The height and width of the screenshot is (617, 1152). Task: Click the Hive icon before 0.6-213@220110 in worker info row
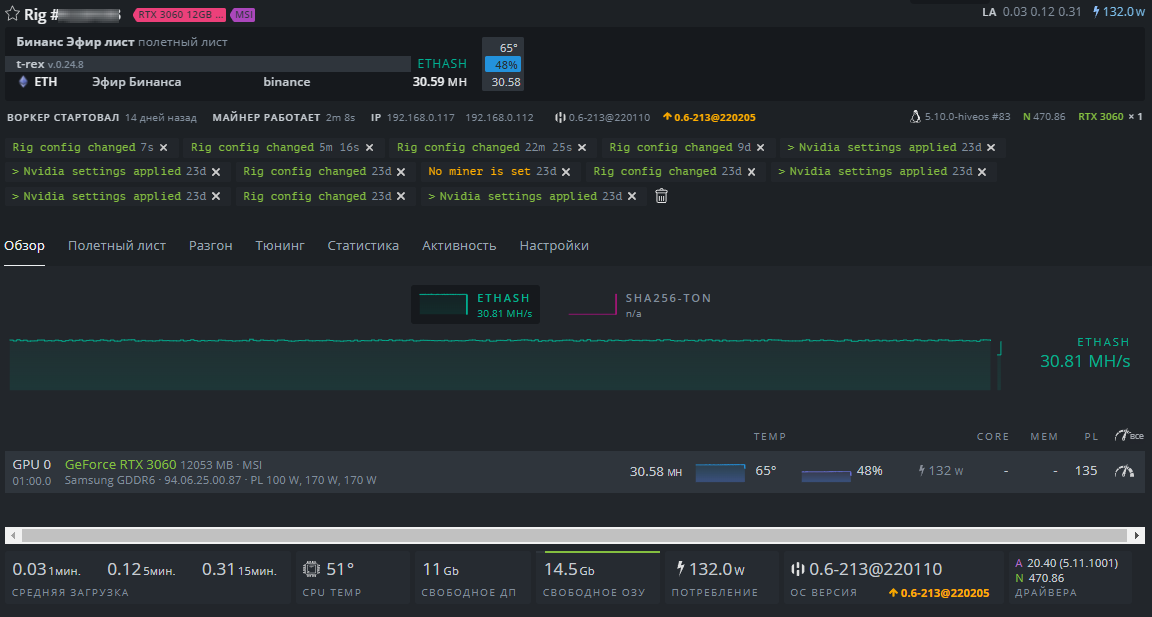click(560, 118)
